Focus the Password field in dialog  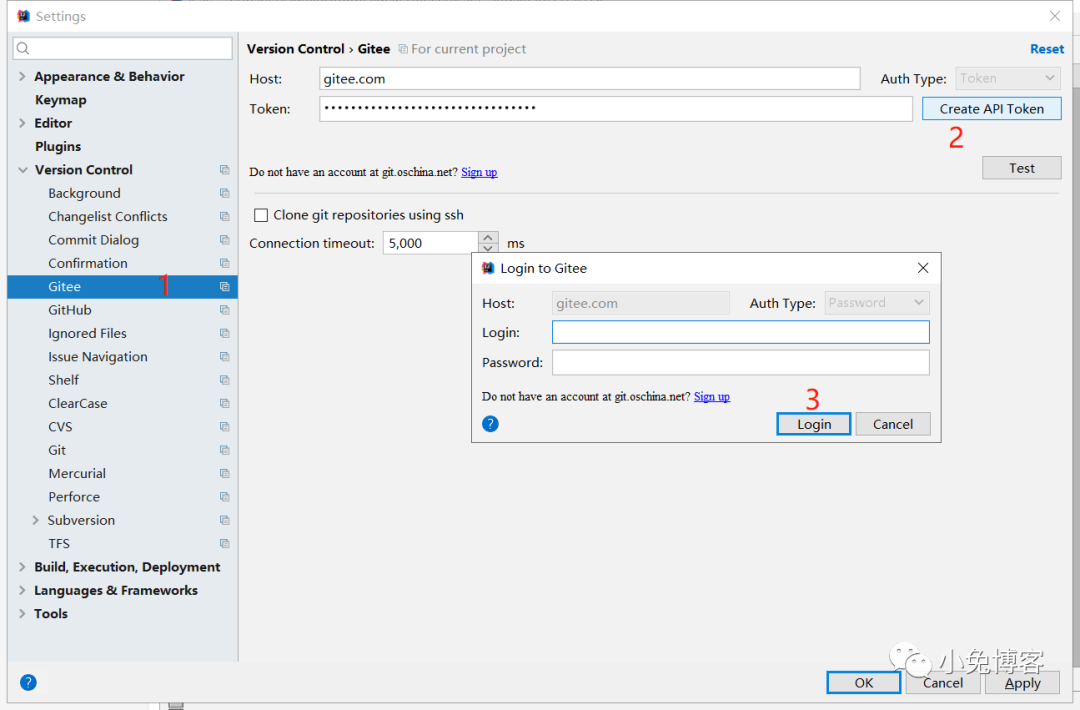(740, 363)
